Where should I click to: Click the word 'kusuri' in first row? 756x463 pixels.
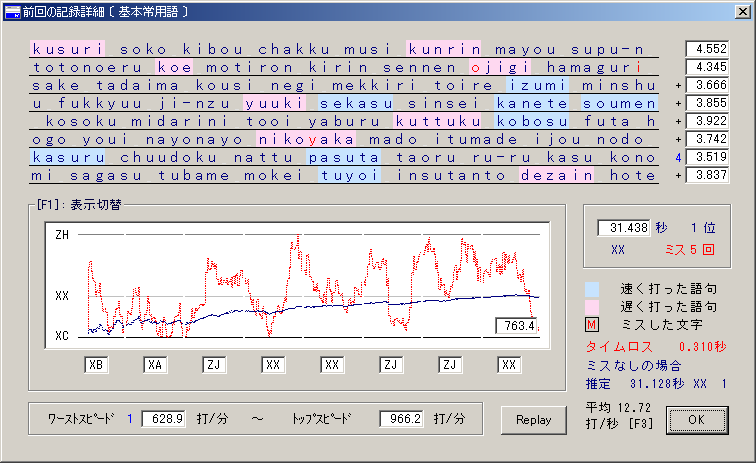(68, 49)
